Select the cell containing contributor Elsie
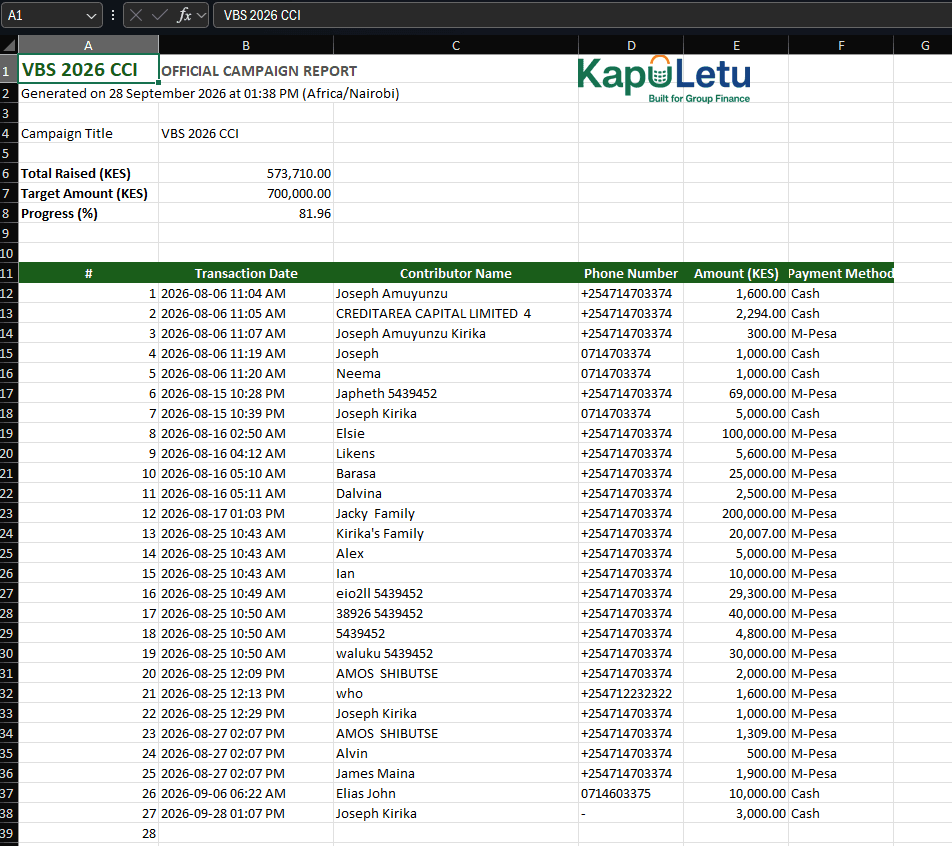Viewport: 952px width, 846px height. 456,434
